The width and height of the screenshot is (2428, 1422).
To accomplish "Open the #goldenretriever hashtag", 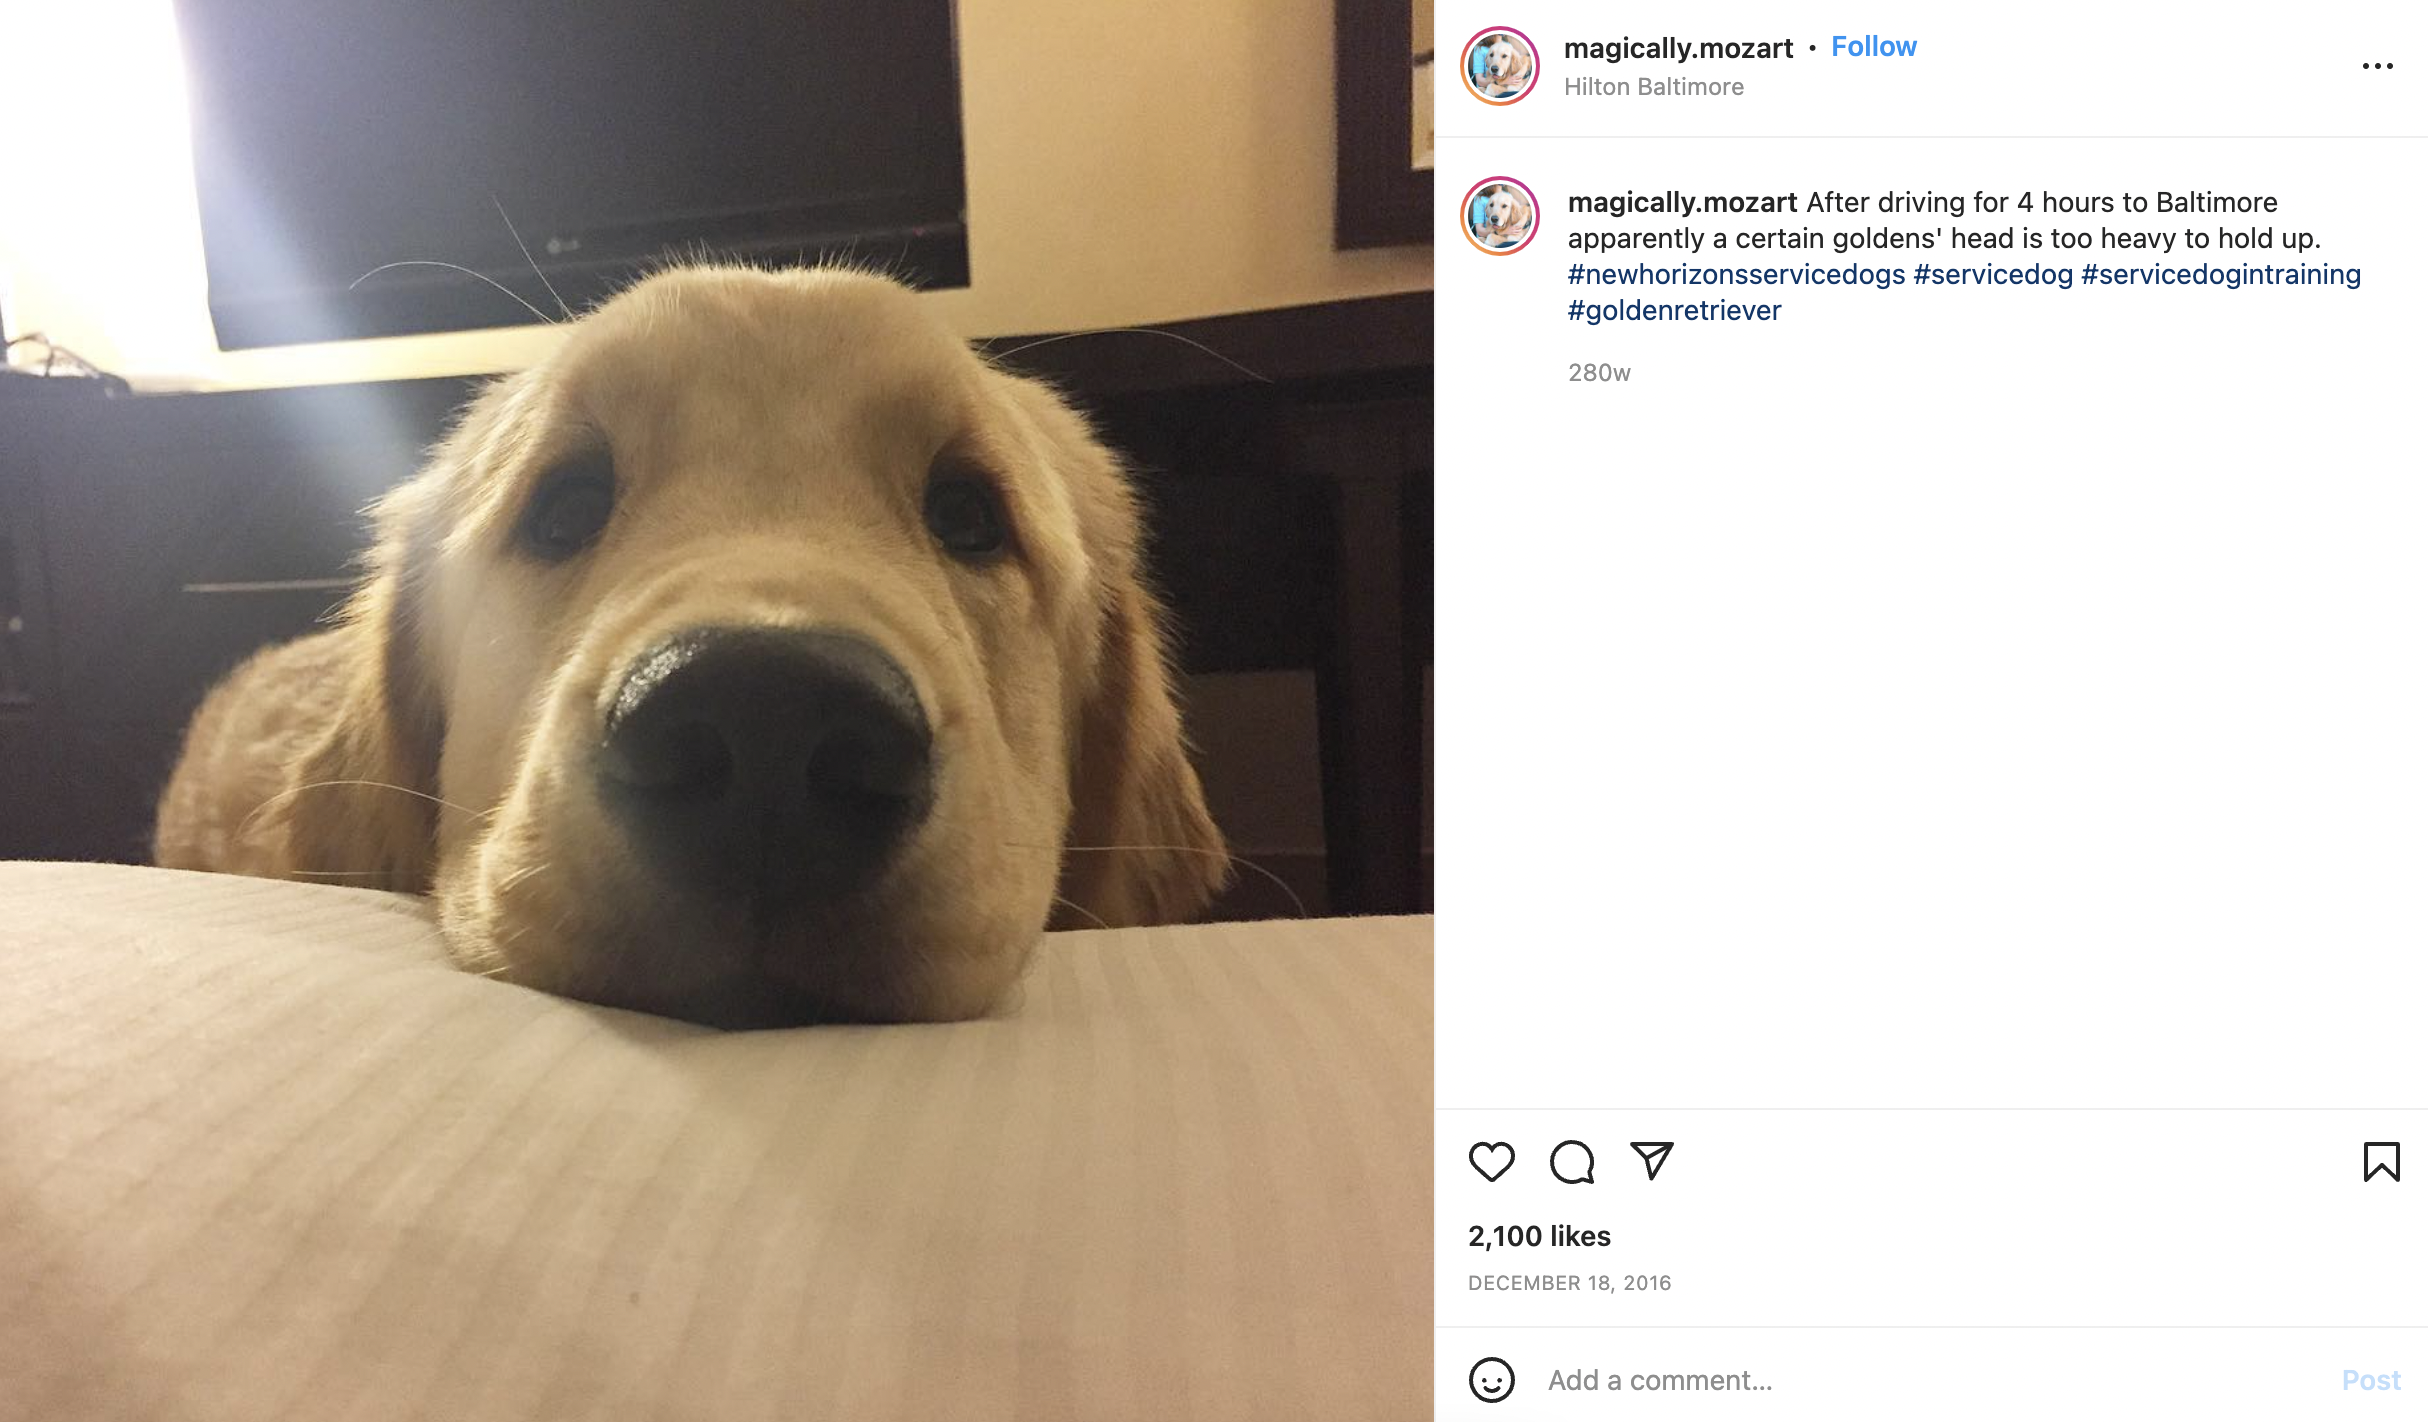I will (1675, 310).
